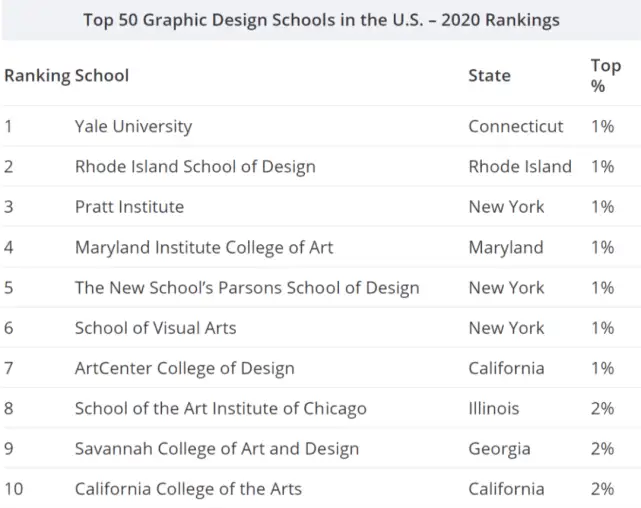
Task: Click the Ranking column header
Action: click(37, 75)
